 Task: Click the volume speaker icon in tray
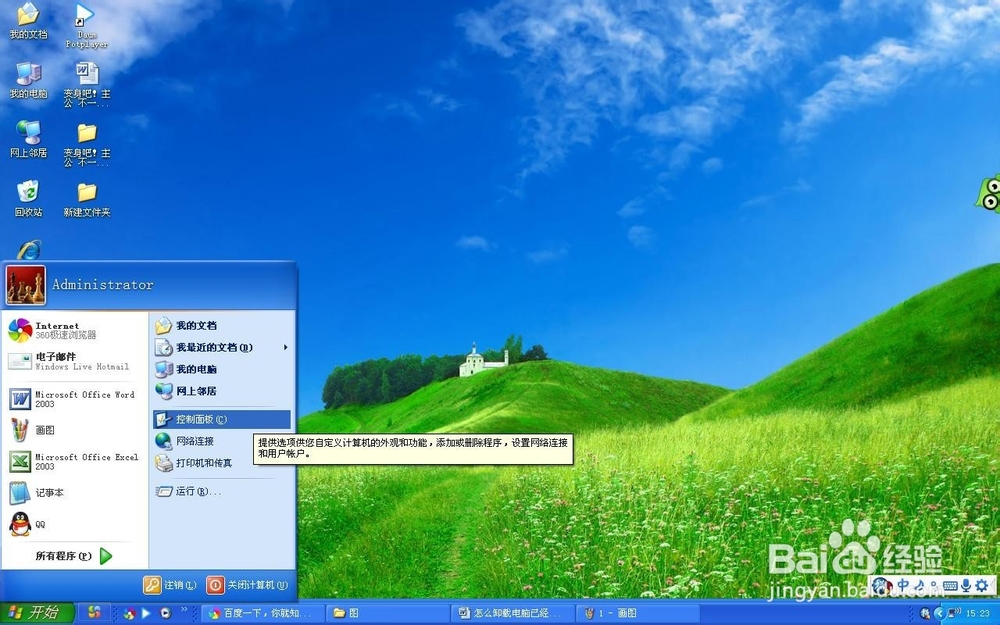coord(954,614)
